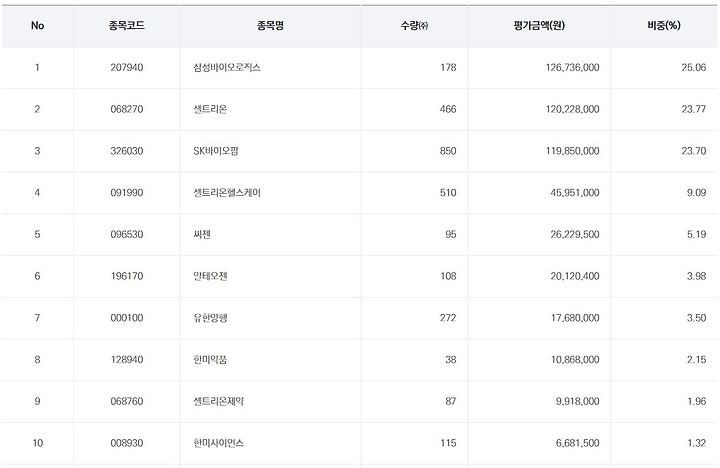Select stock name 셀트리온 in row 2
Image resolution: width=720 pixels, height=468 pixels.
(210, 109)
